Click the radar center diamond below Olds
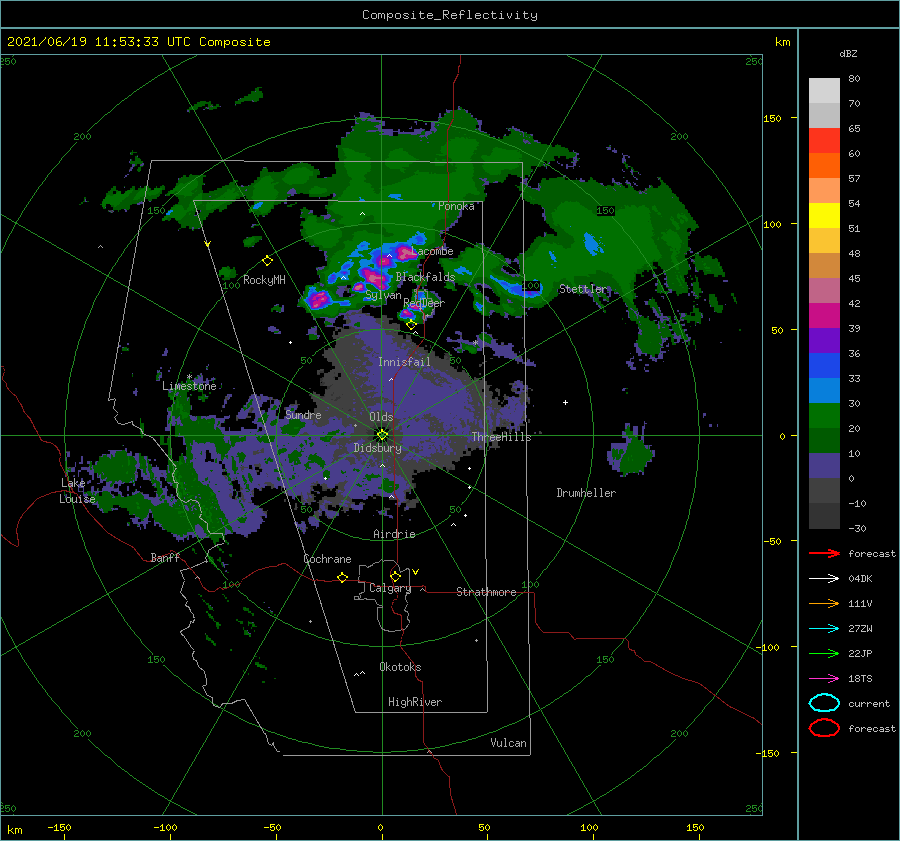The image size is (900, 841). pos(382,435)
